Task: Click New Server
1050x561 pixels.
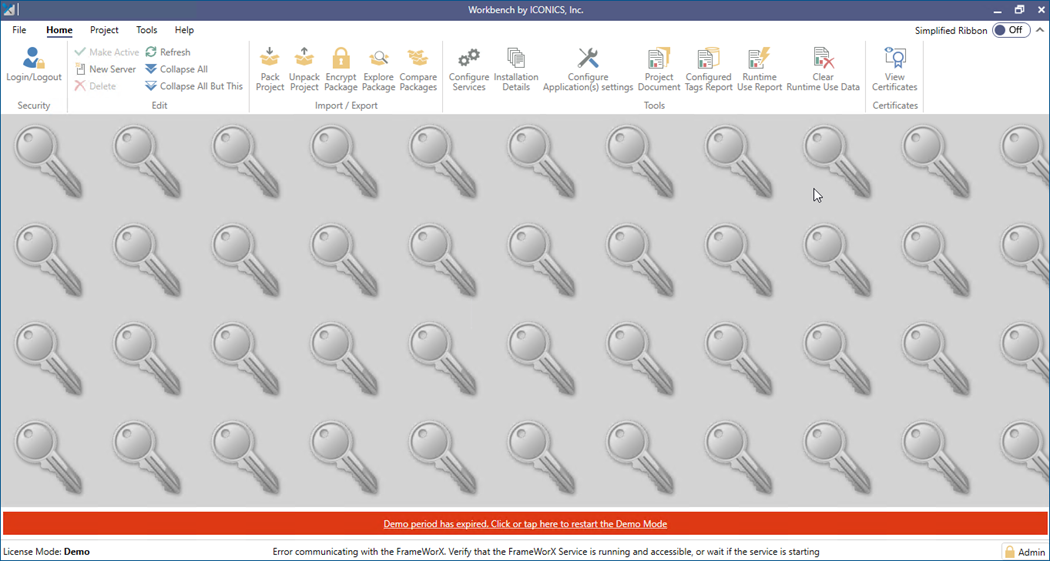Action: 105,69
